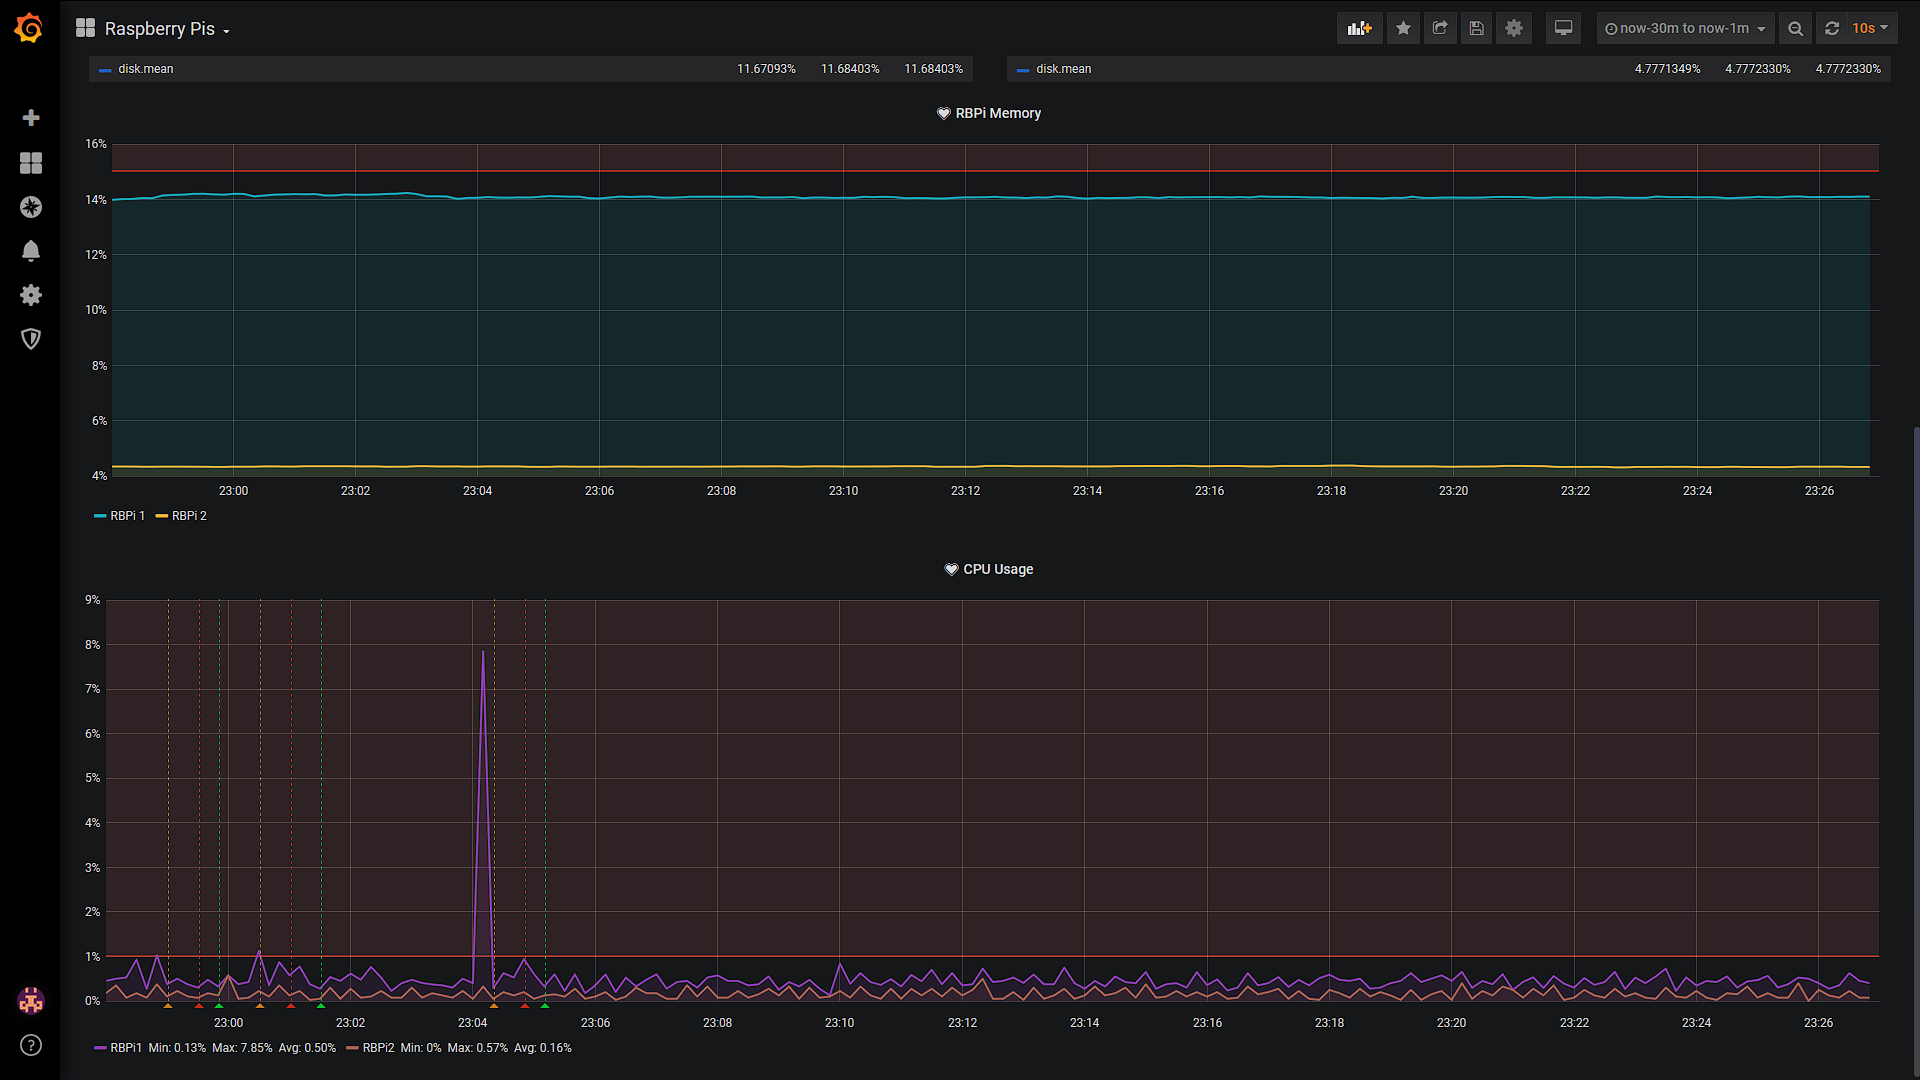Open Explore compass icon in sidebar
1920x1080 pixels.
tap(31, 207)
